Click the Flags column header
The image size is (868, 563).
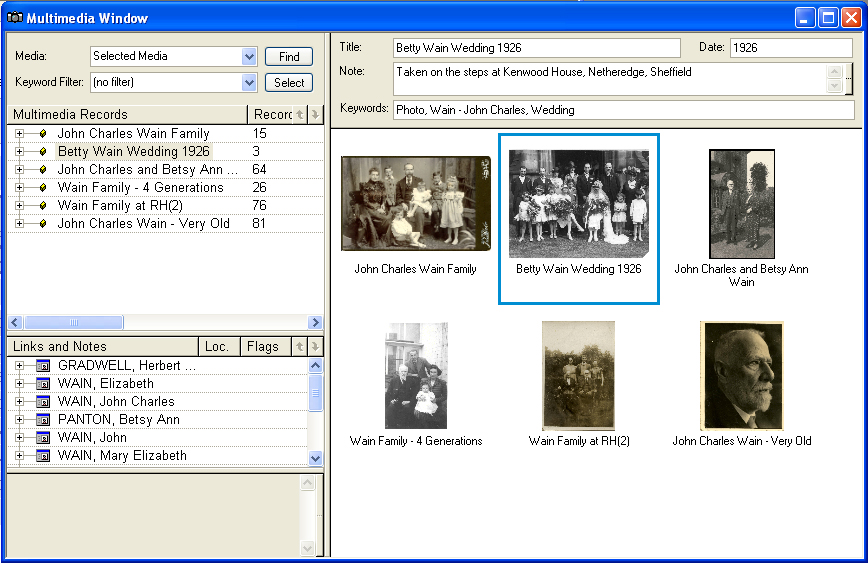click(263, 347)
